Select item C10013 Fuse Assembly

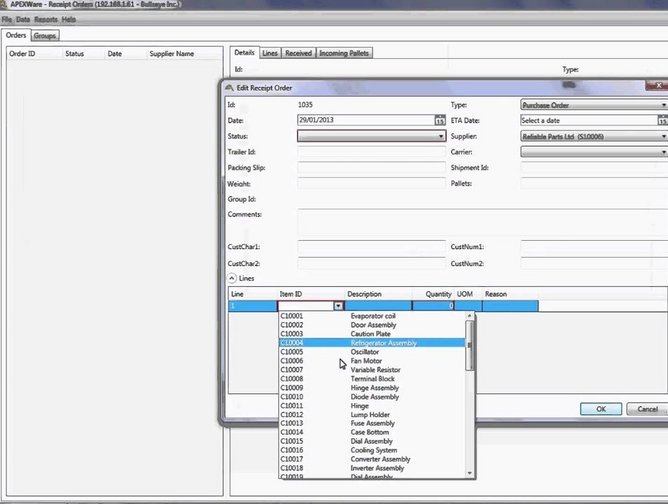(372, 423)
